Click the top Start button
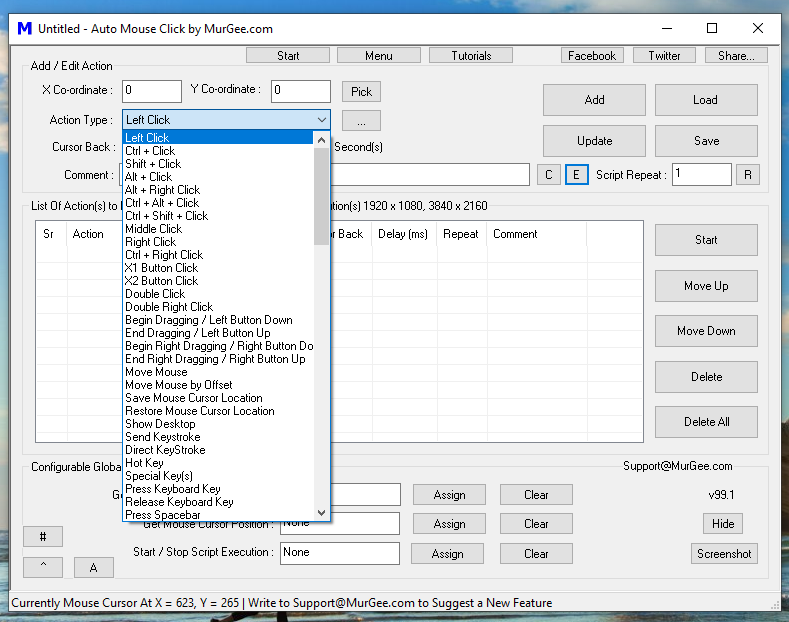This screenshot has width=789, height=622. pyautogui.click(x=288, y=56)
